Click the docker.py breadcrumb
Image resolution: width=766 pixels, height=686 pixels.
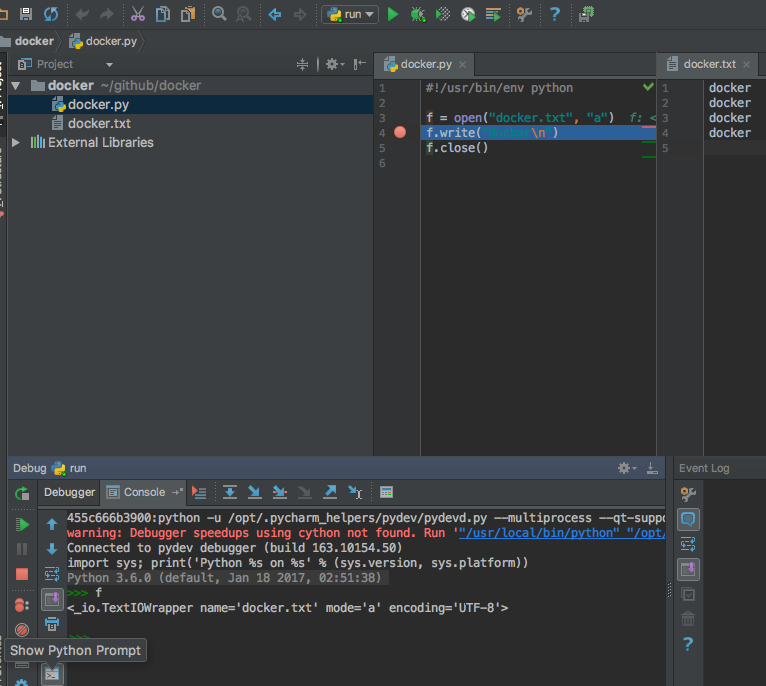(x=103, y=41)
